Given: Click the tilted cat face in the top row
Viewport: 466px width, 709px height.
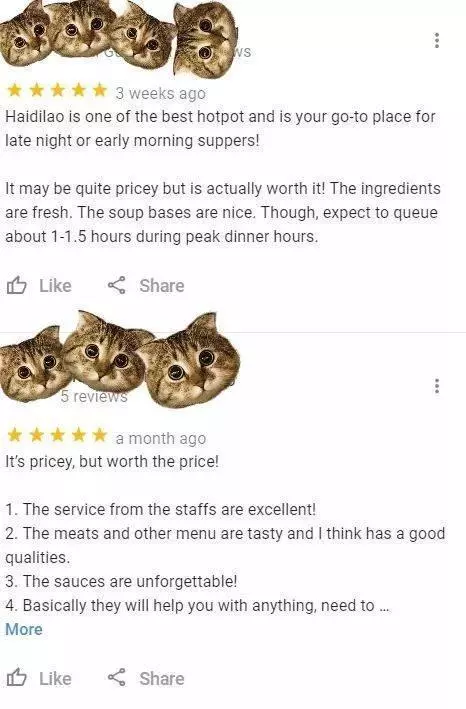Looking at the screenshot, I should pyautogui.click(x=206, y=38).
